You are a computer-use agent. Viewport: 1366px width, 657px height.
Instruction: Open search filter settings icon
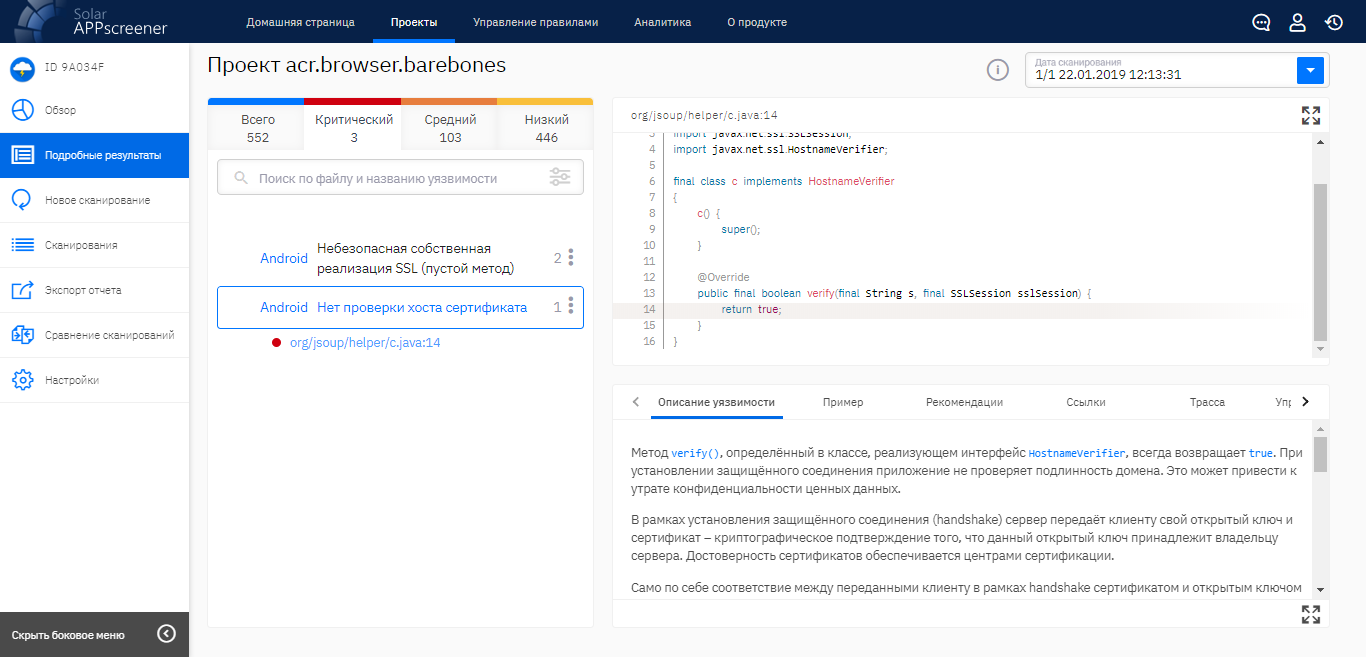pyautogui.click(x=560, y=178)
